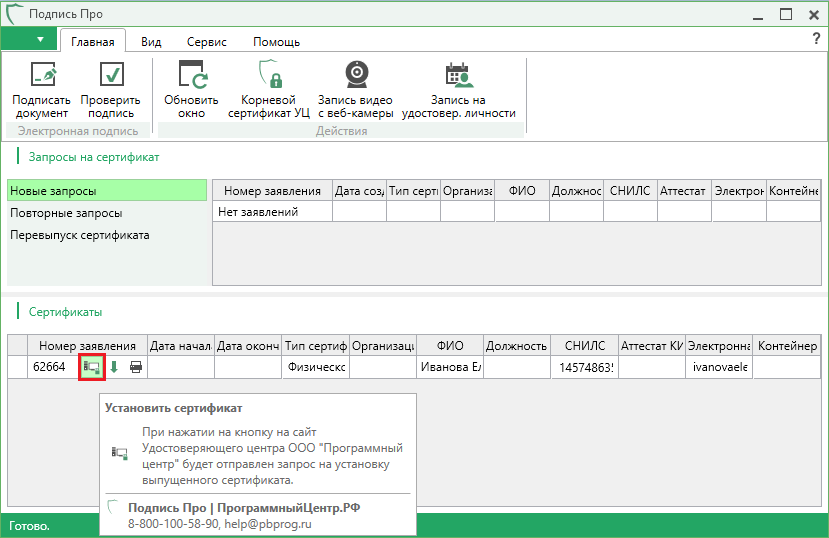Open the Помощь tab
Viewport: 829px width, 538px height.
click(x=276, y=42)
